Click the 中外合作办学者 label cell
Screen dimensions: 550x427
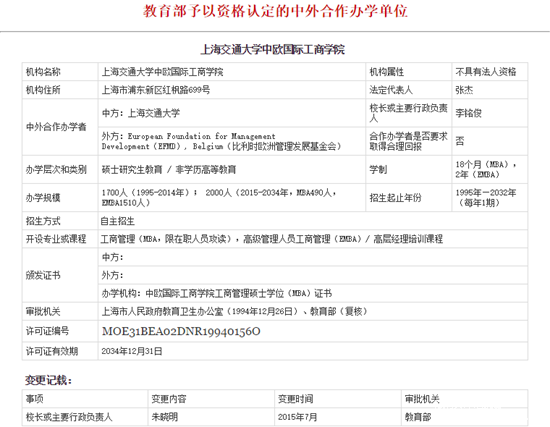[x=60, y=127]
